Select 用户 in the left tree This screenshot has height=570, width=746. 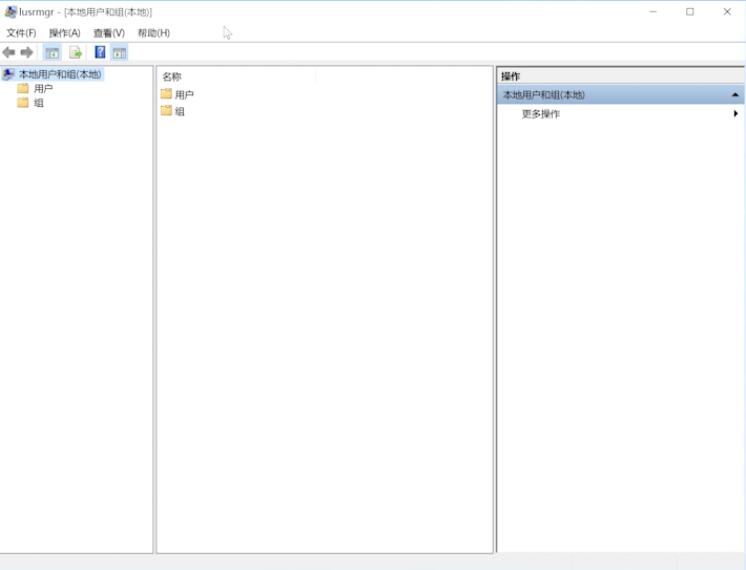click(x=43, y=88)
